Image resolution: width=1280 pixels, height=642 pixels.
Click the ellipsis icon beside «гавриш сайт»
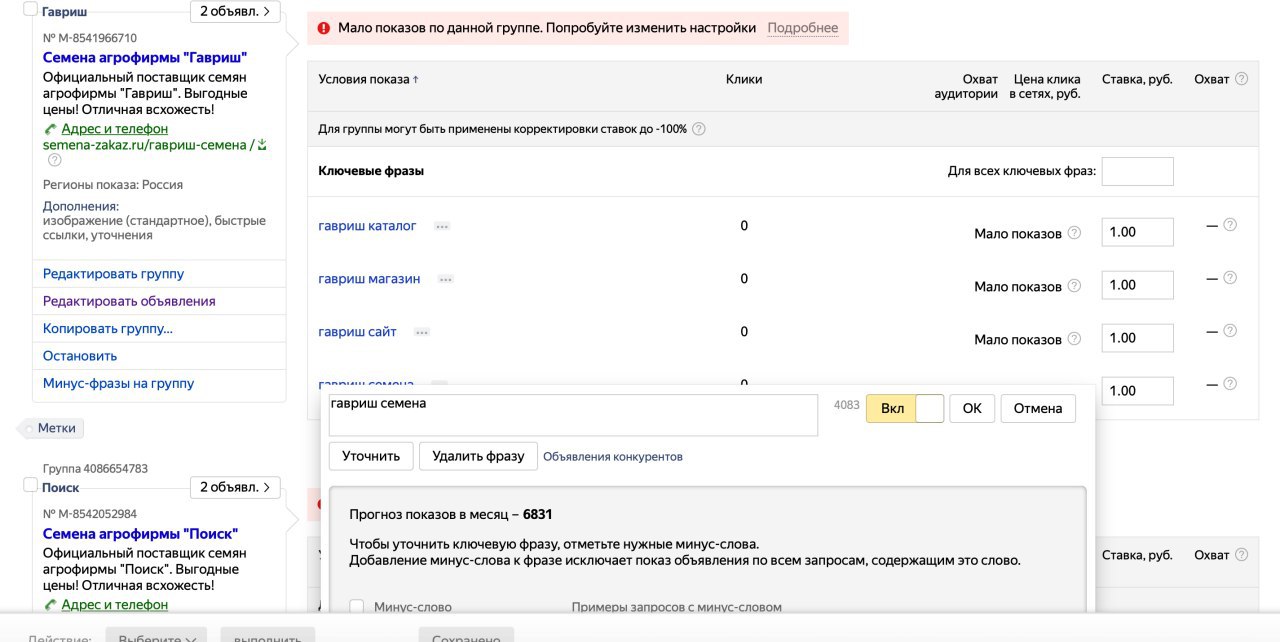pyautogui.click(x=422, y=332)
